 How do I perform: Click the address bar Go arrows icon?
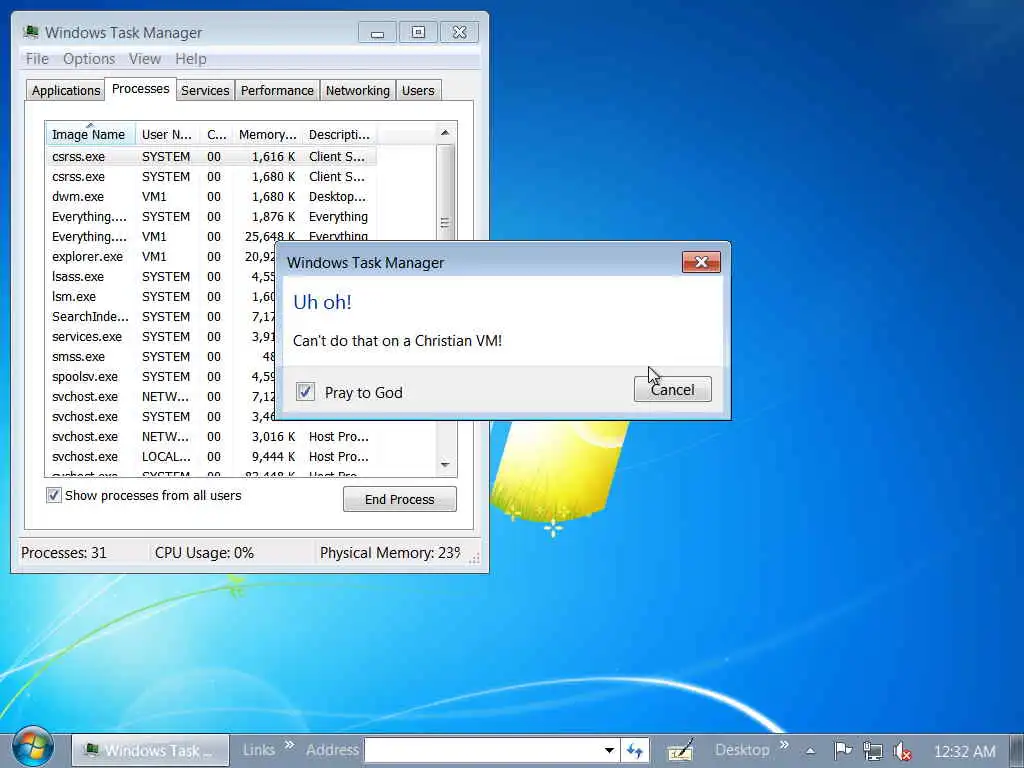point(635,750)
